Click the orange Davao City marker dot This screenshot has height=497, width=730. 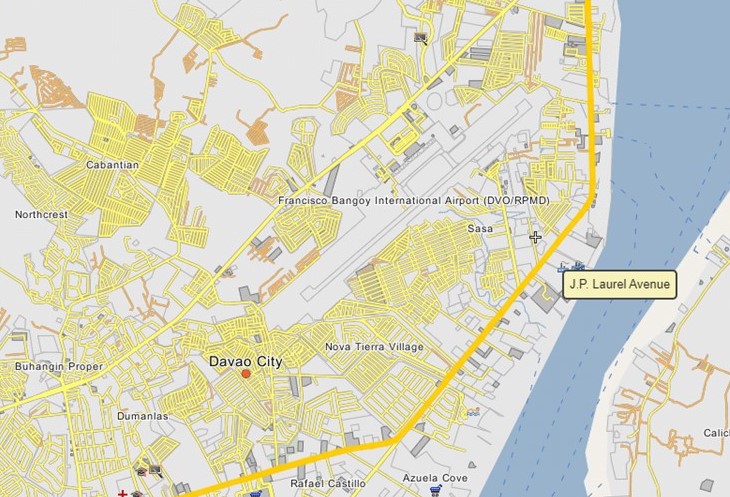(x=246, y=374)
